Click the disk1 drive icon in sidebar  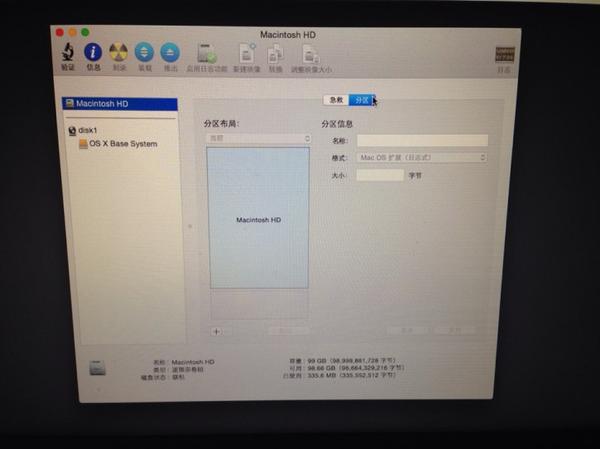tap(72, 131)
